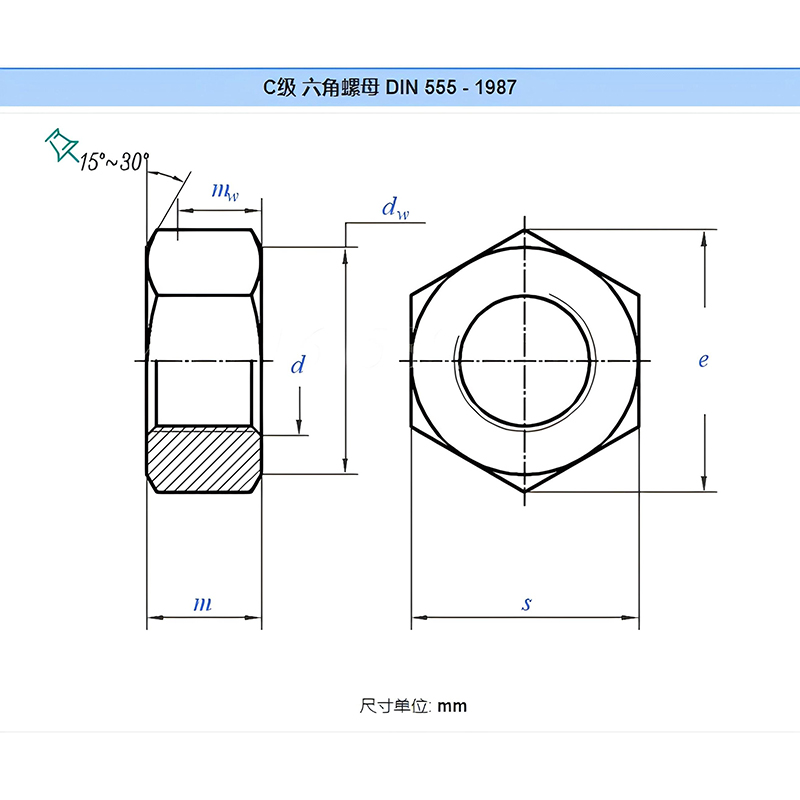Click the m nut height label
Image resolution: width=800 pixels, height=800 pixels.
pyautogui.click(x=203, y=604)
